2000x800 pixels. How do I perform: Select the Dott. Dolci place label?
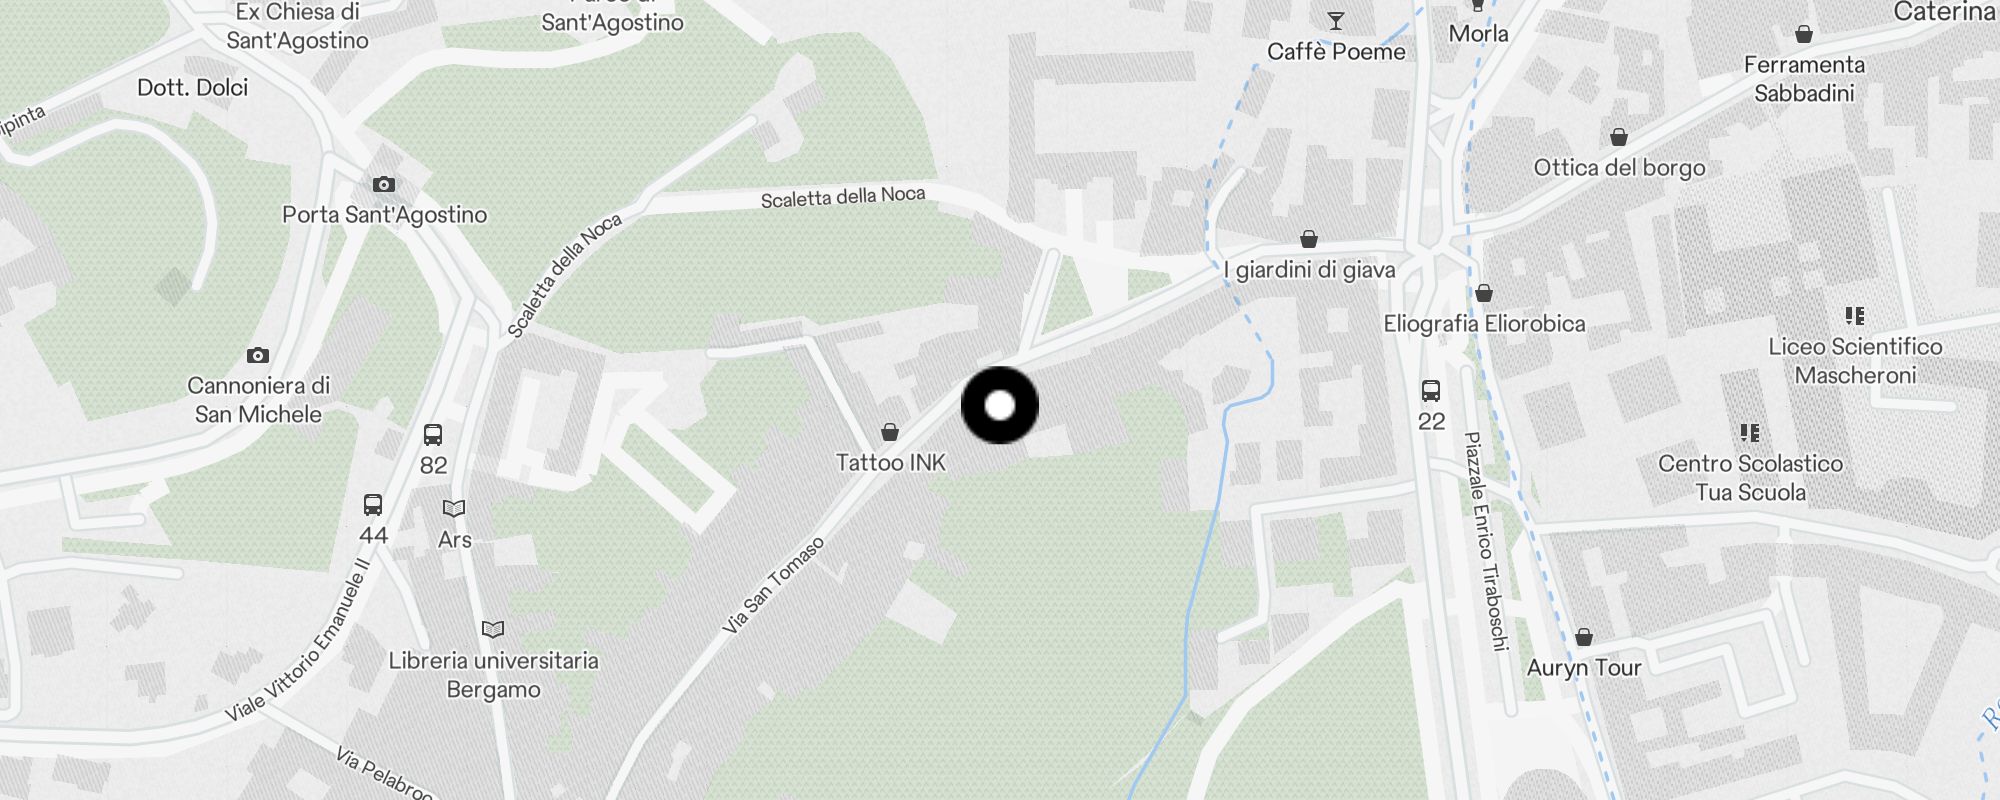(193, 88)
